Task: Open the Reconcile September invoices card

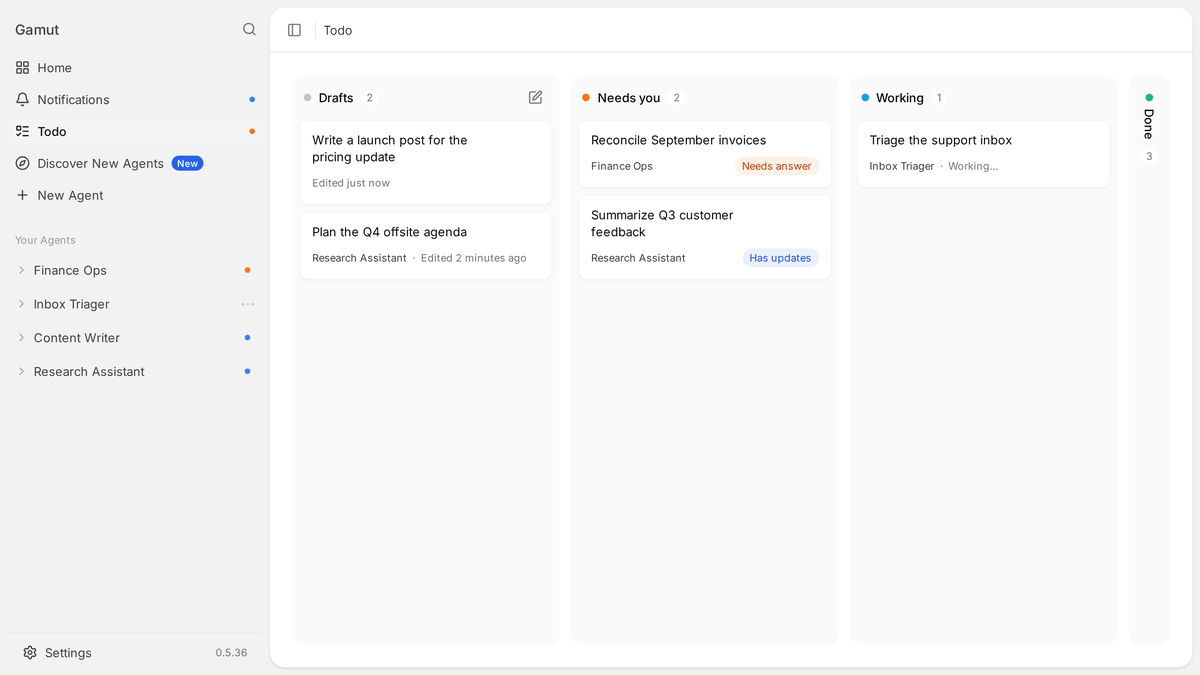Action: click(705, 154)
